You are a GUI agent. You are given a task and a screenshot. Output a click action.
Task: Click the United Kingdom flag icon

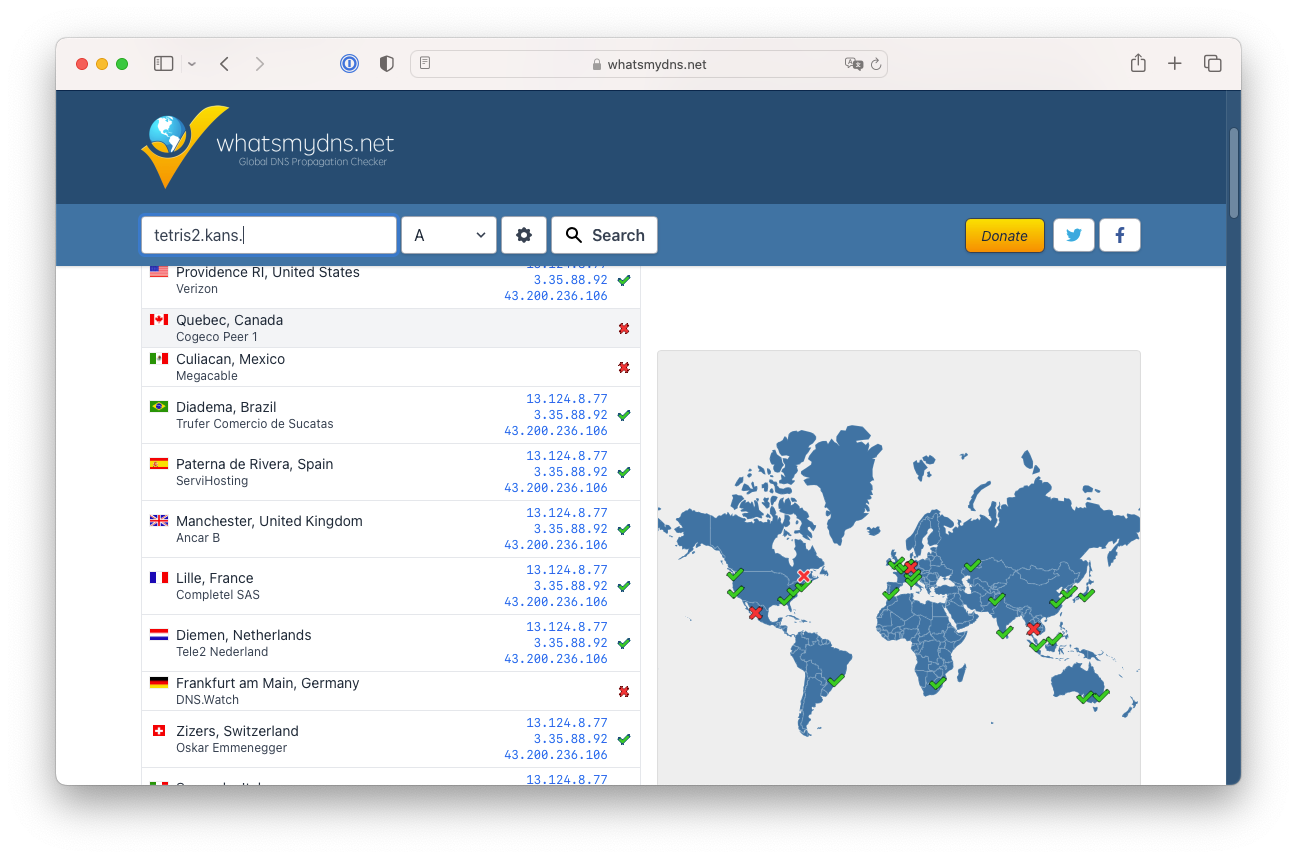coord(159,520)
